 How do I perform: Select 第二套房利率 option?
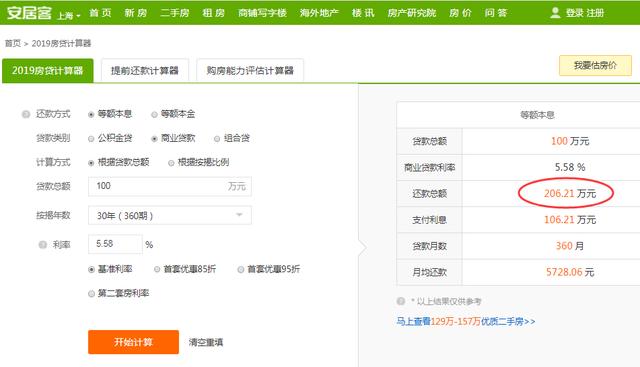(x=91, y=294)
